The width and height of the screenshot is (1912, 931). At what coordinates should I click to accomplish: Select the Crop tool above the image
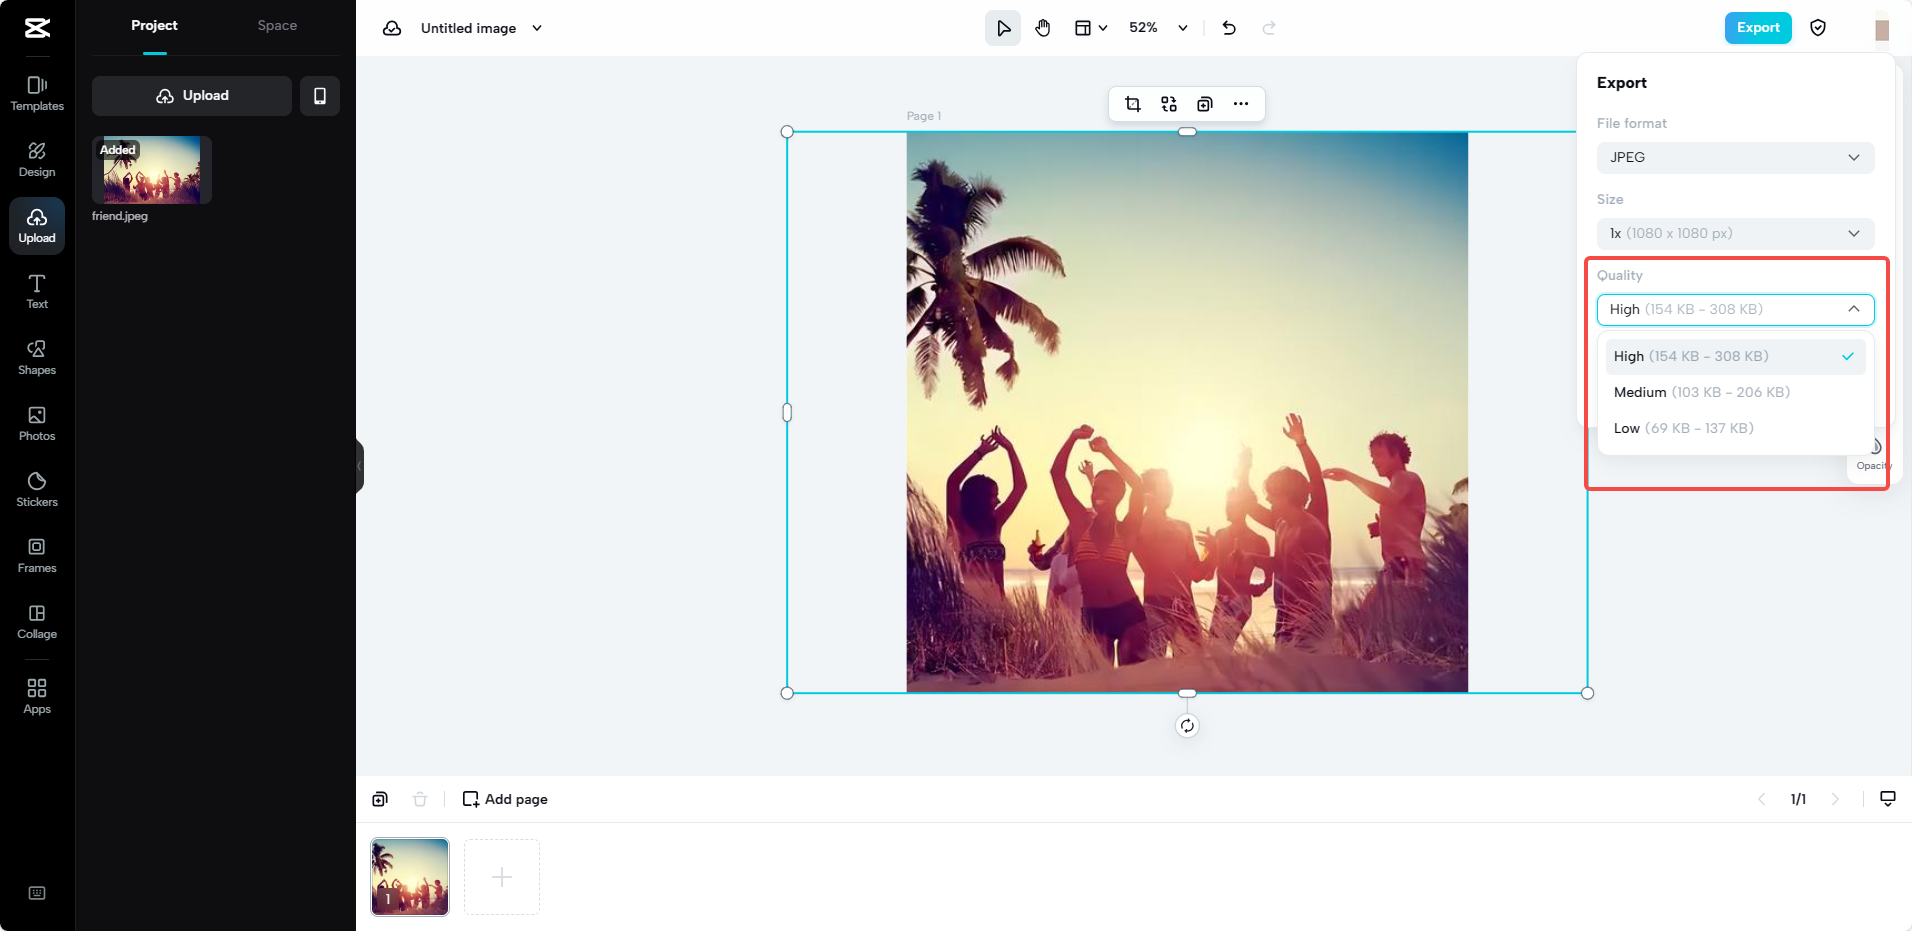(1131, 103)
